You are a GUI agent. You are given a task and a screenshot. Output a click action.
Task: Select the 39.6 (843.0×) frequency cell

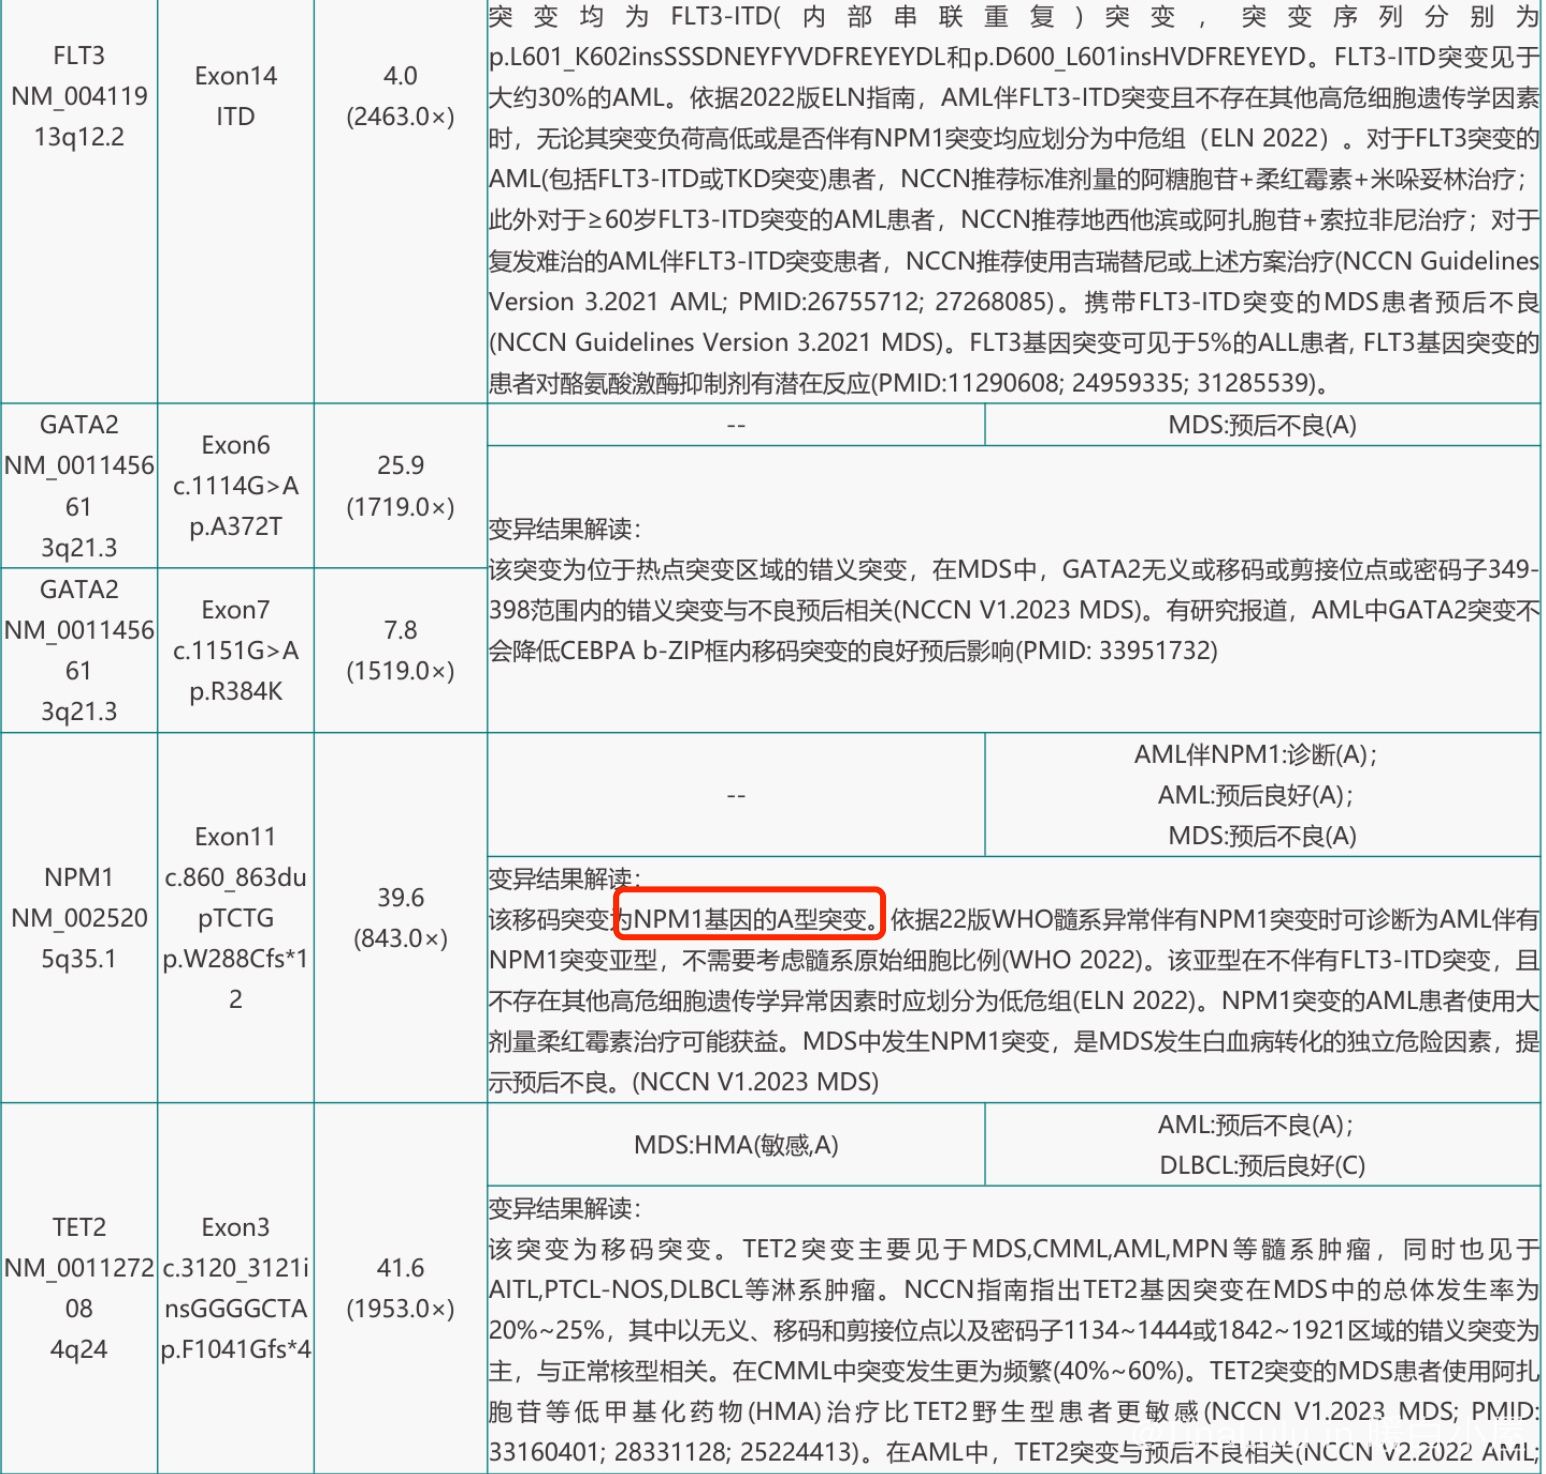(x=400, y=917)
